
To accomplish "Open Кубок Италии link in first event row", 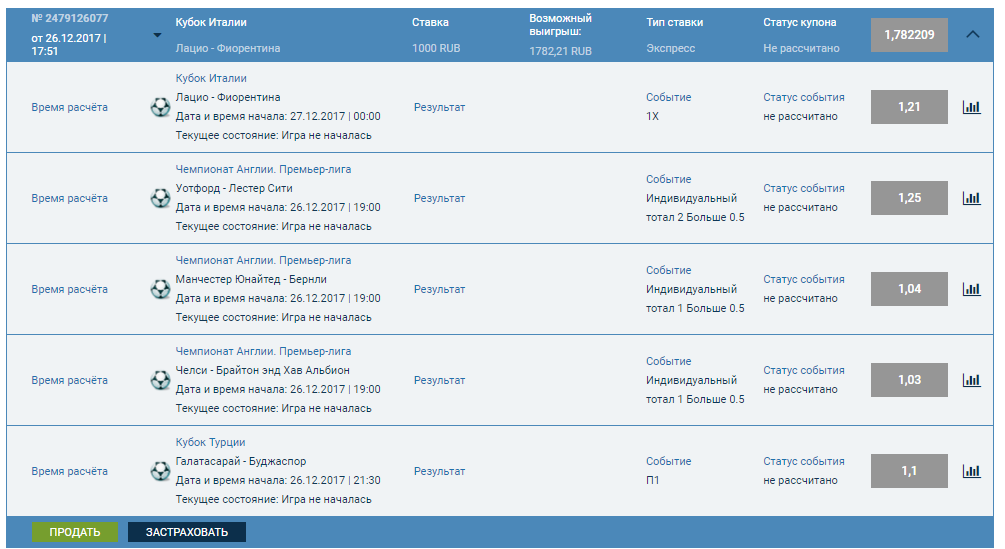I will coord(211,78).
